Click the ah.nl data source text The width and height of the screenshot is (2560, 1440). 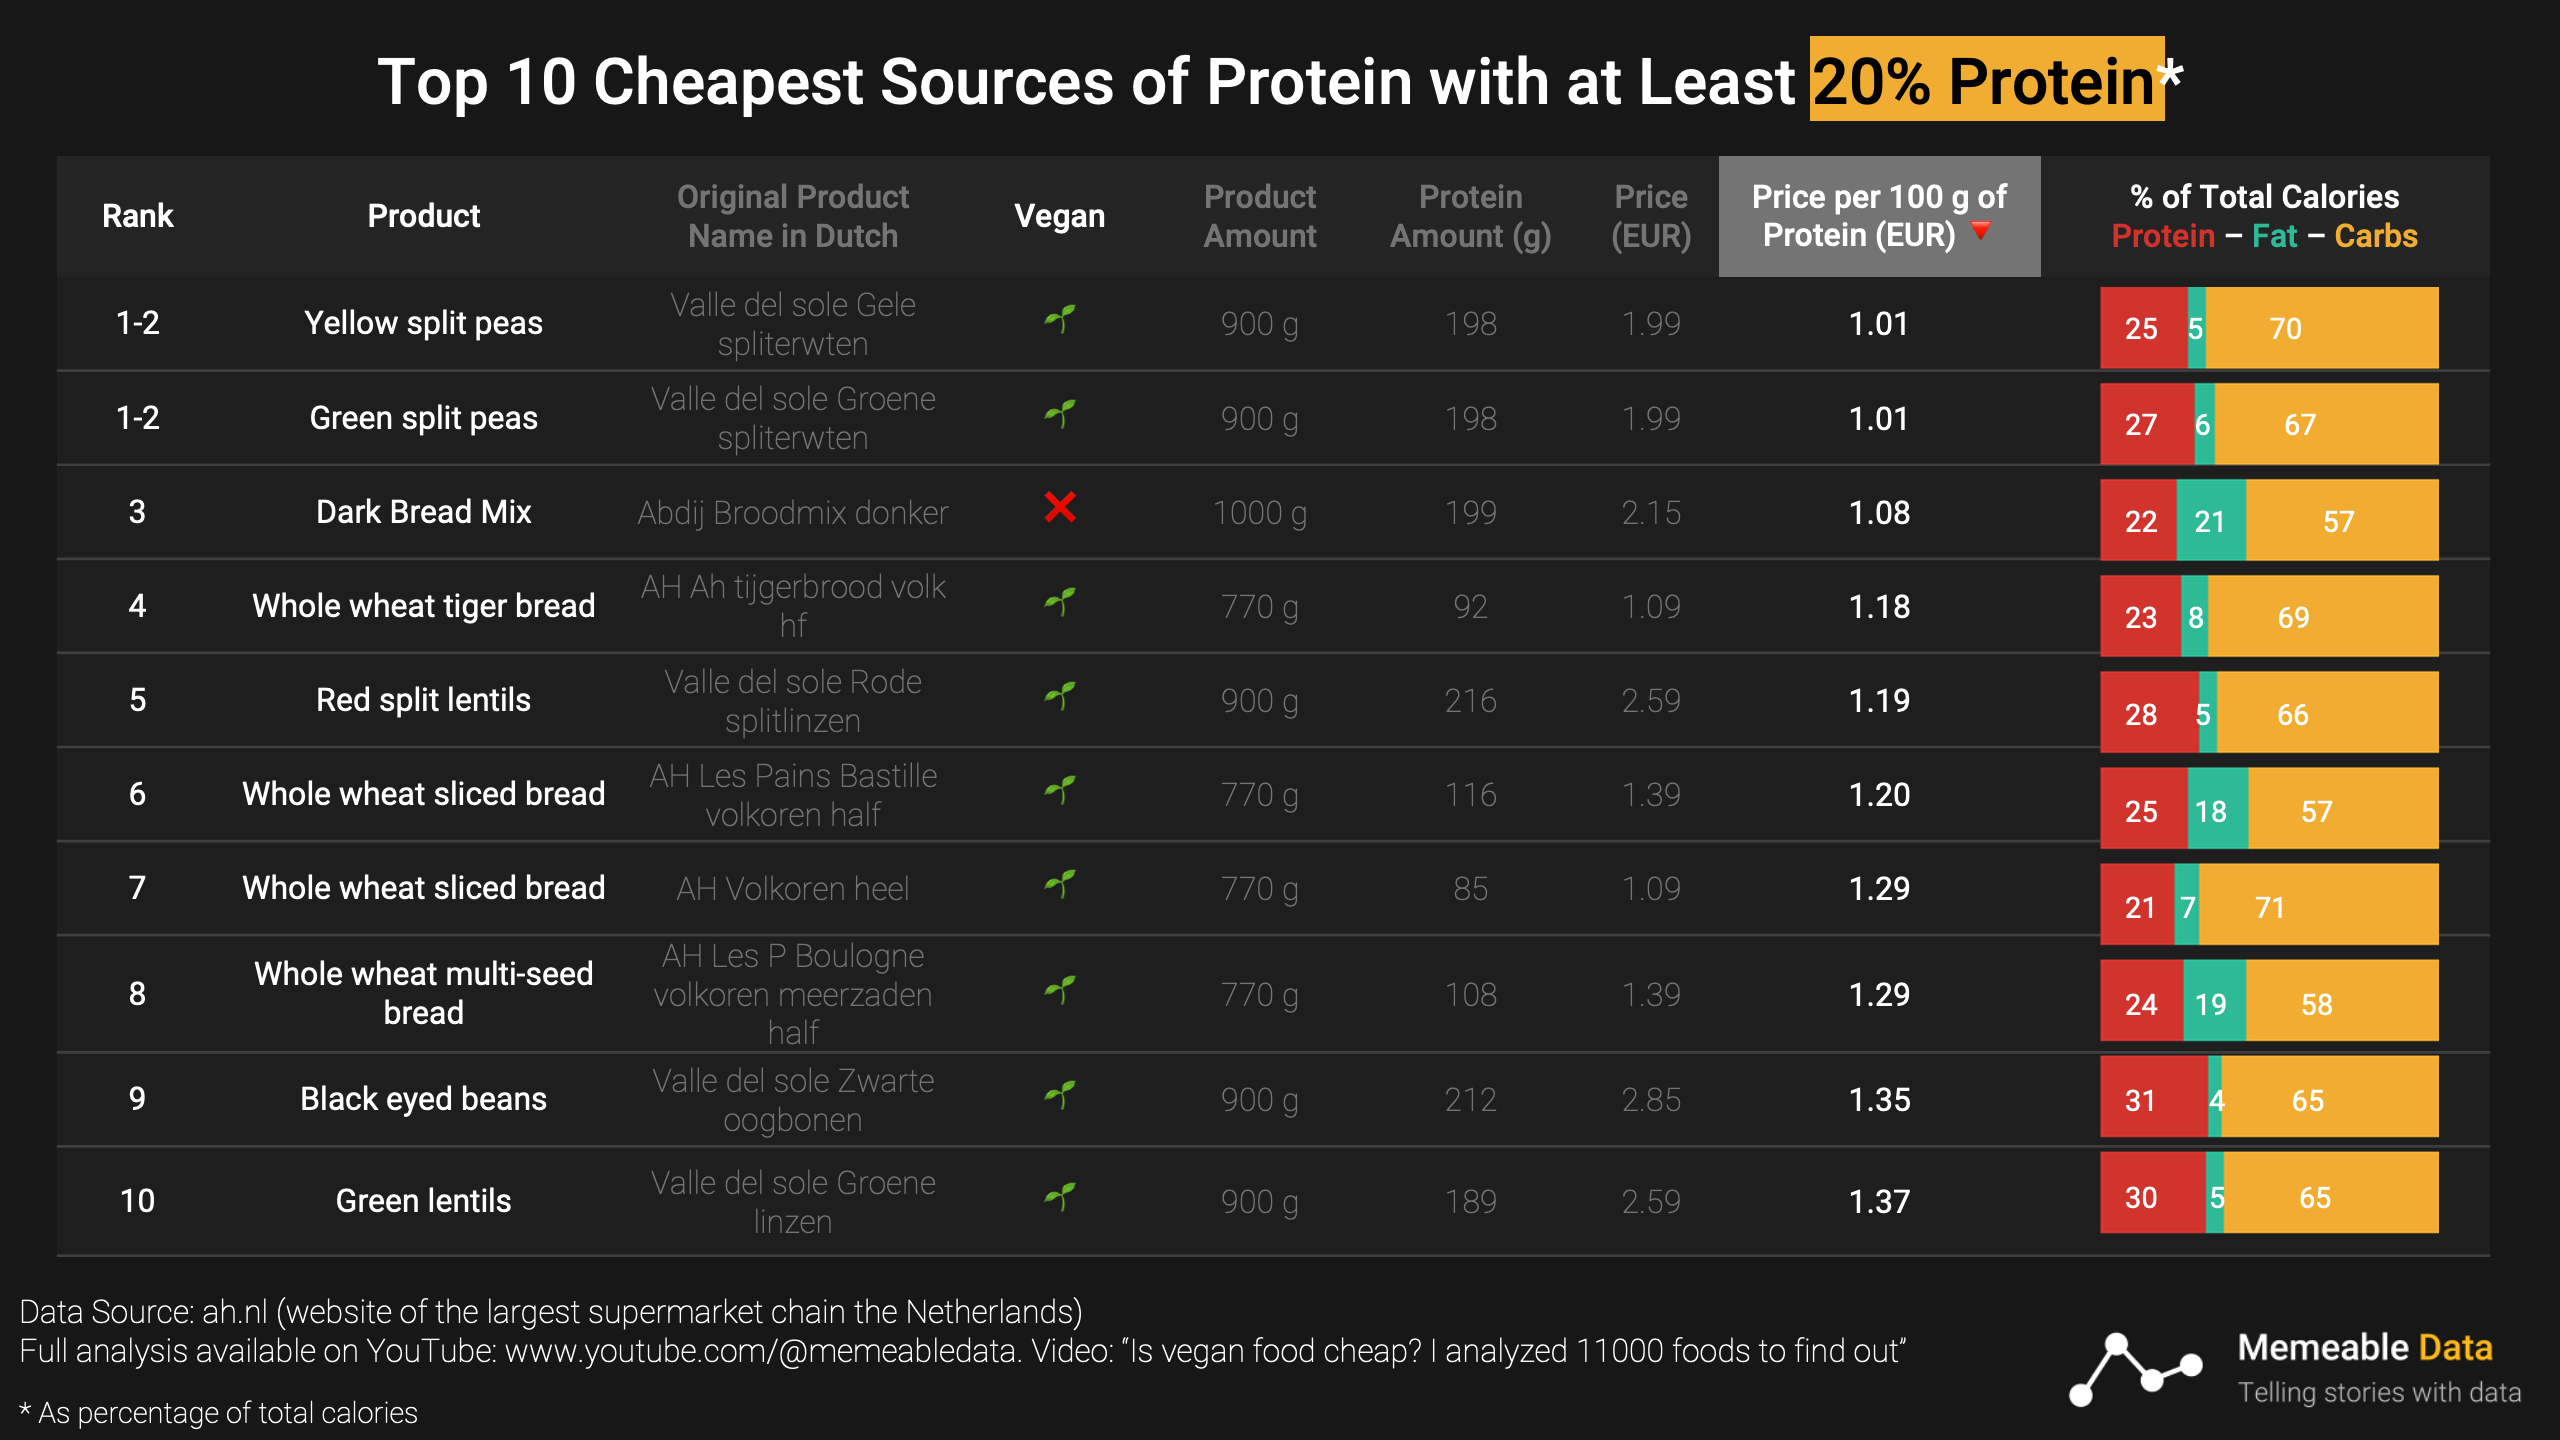click(x=235, y=1312)
